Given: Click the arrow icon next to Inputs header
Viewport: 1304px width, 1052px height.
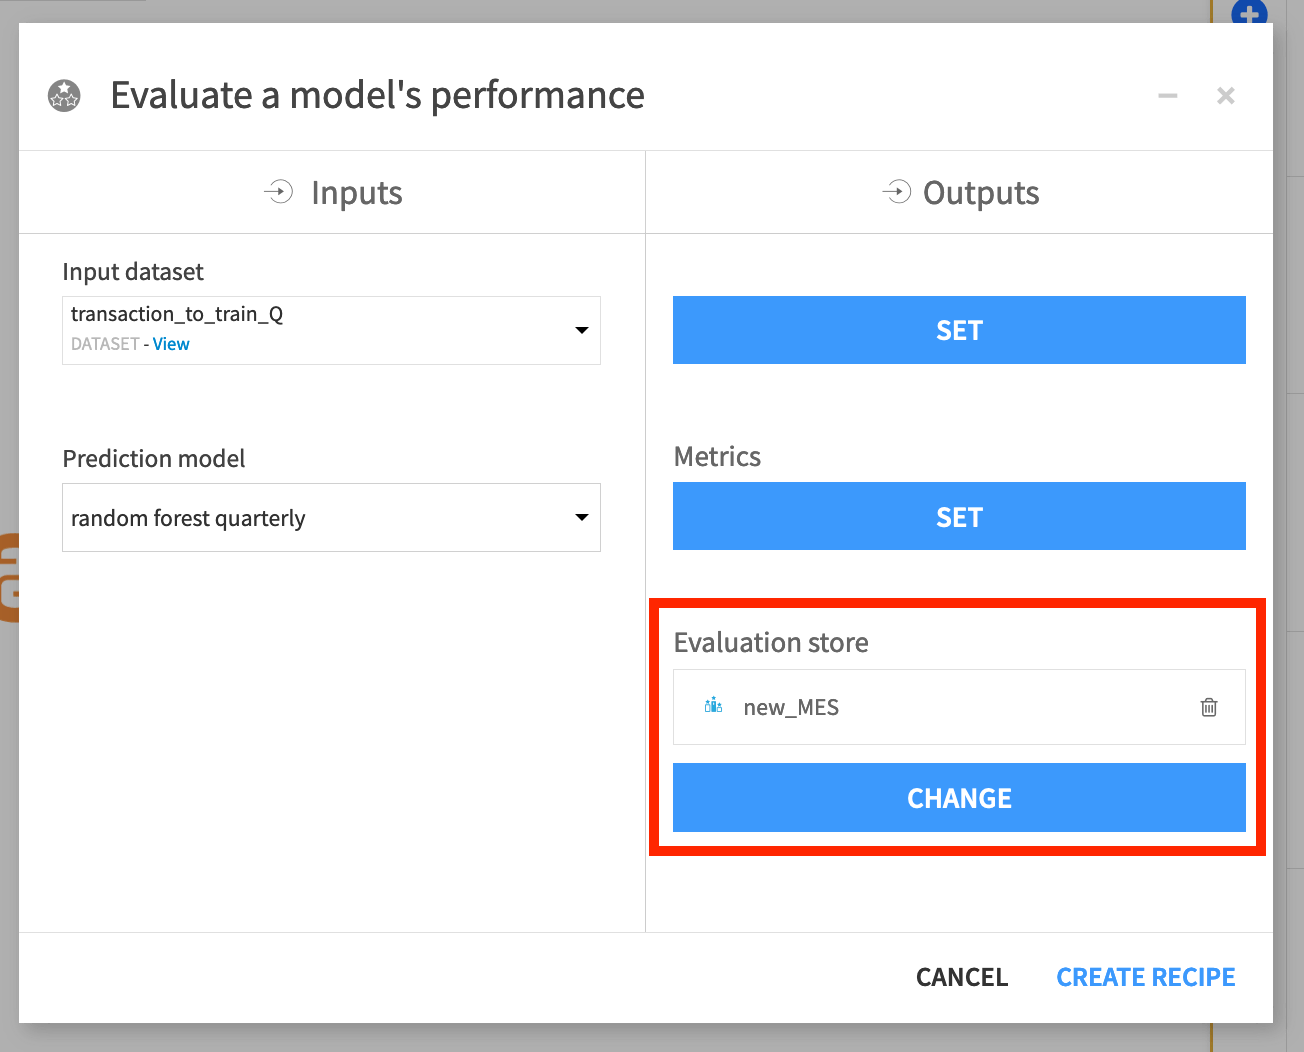Looking at the screenshot, I should tap(280, 192).
